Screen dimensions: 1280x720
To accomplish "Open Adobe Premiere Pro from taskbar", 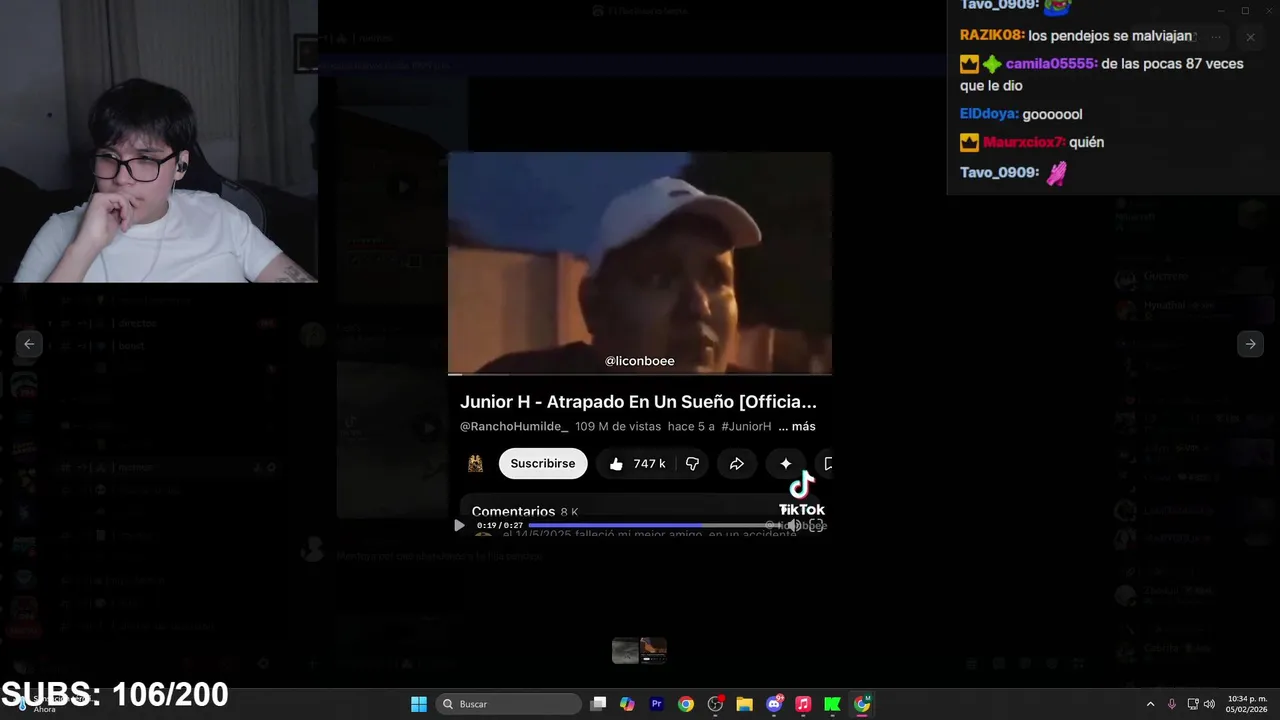I will click(x=656, y=704).
